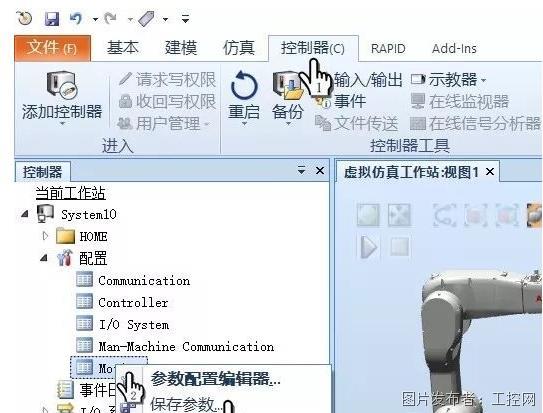
Task: Click 保存参数 in the context menu
Action: [186, 404]
